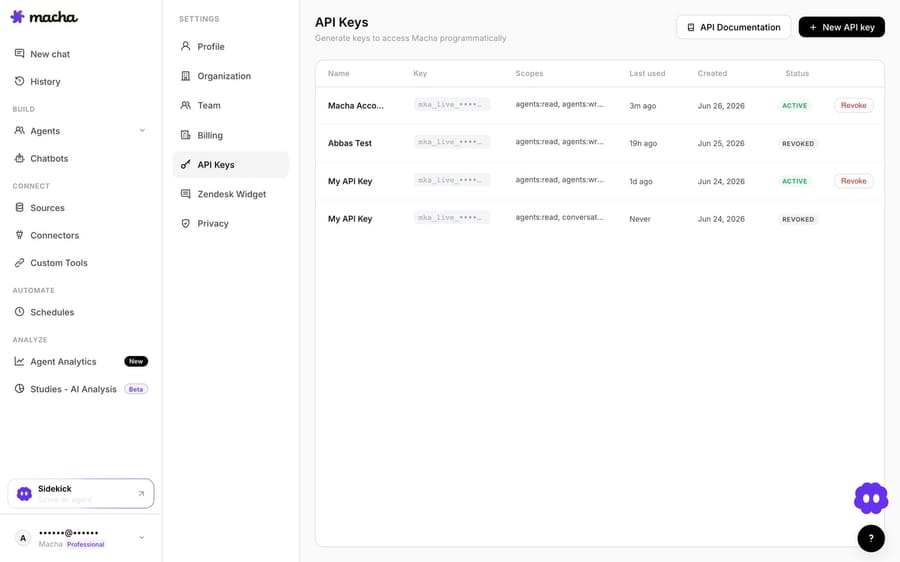Click the Agent Analytics chart icon
This screenshot has width=900, height=562.
tap(20, 361)
